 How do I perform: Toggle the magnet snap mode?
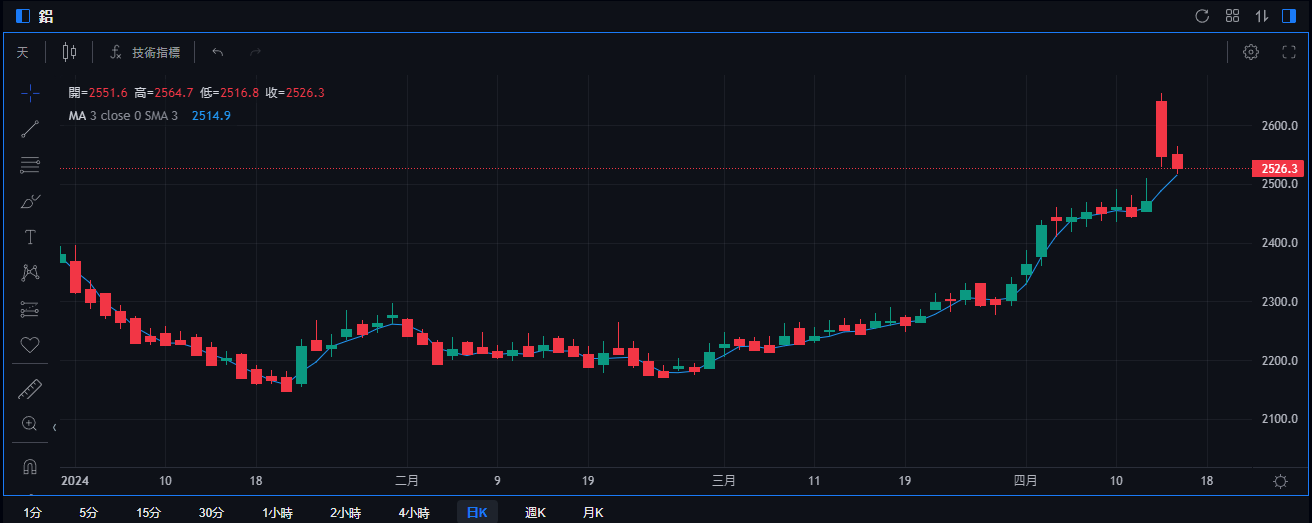30,467
